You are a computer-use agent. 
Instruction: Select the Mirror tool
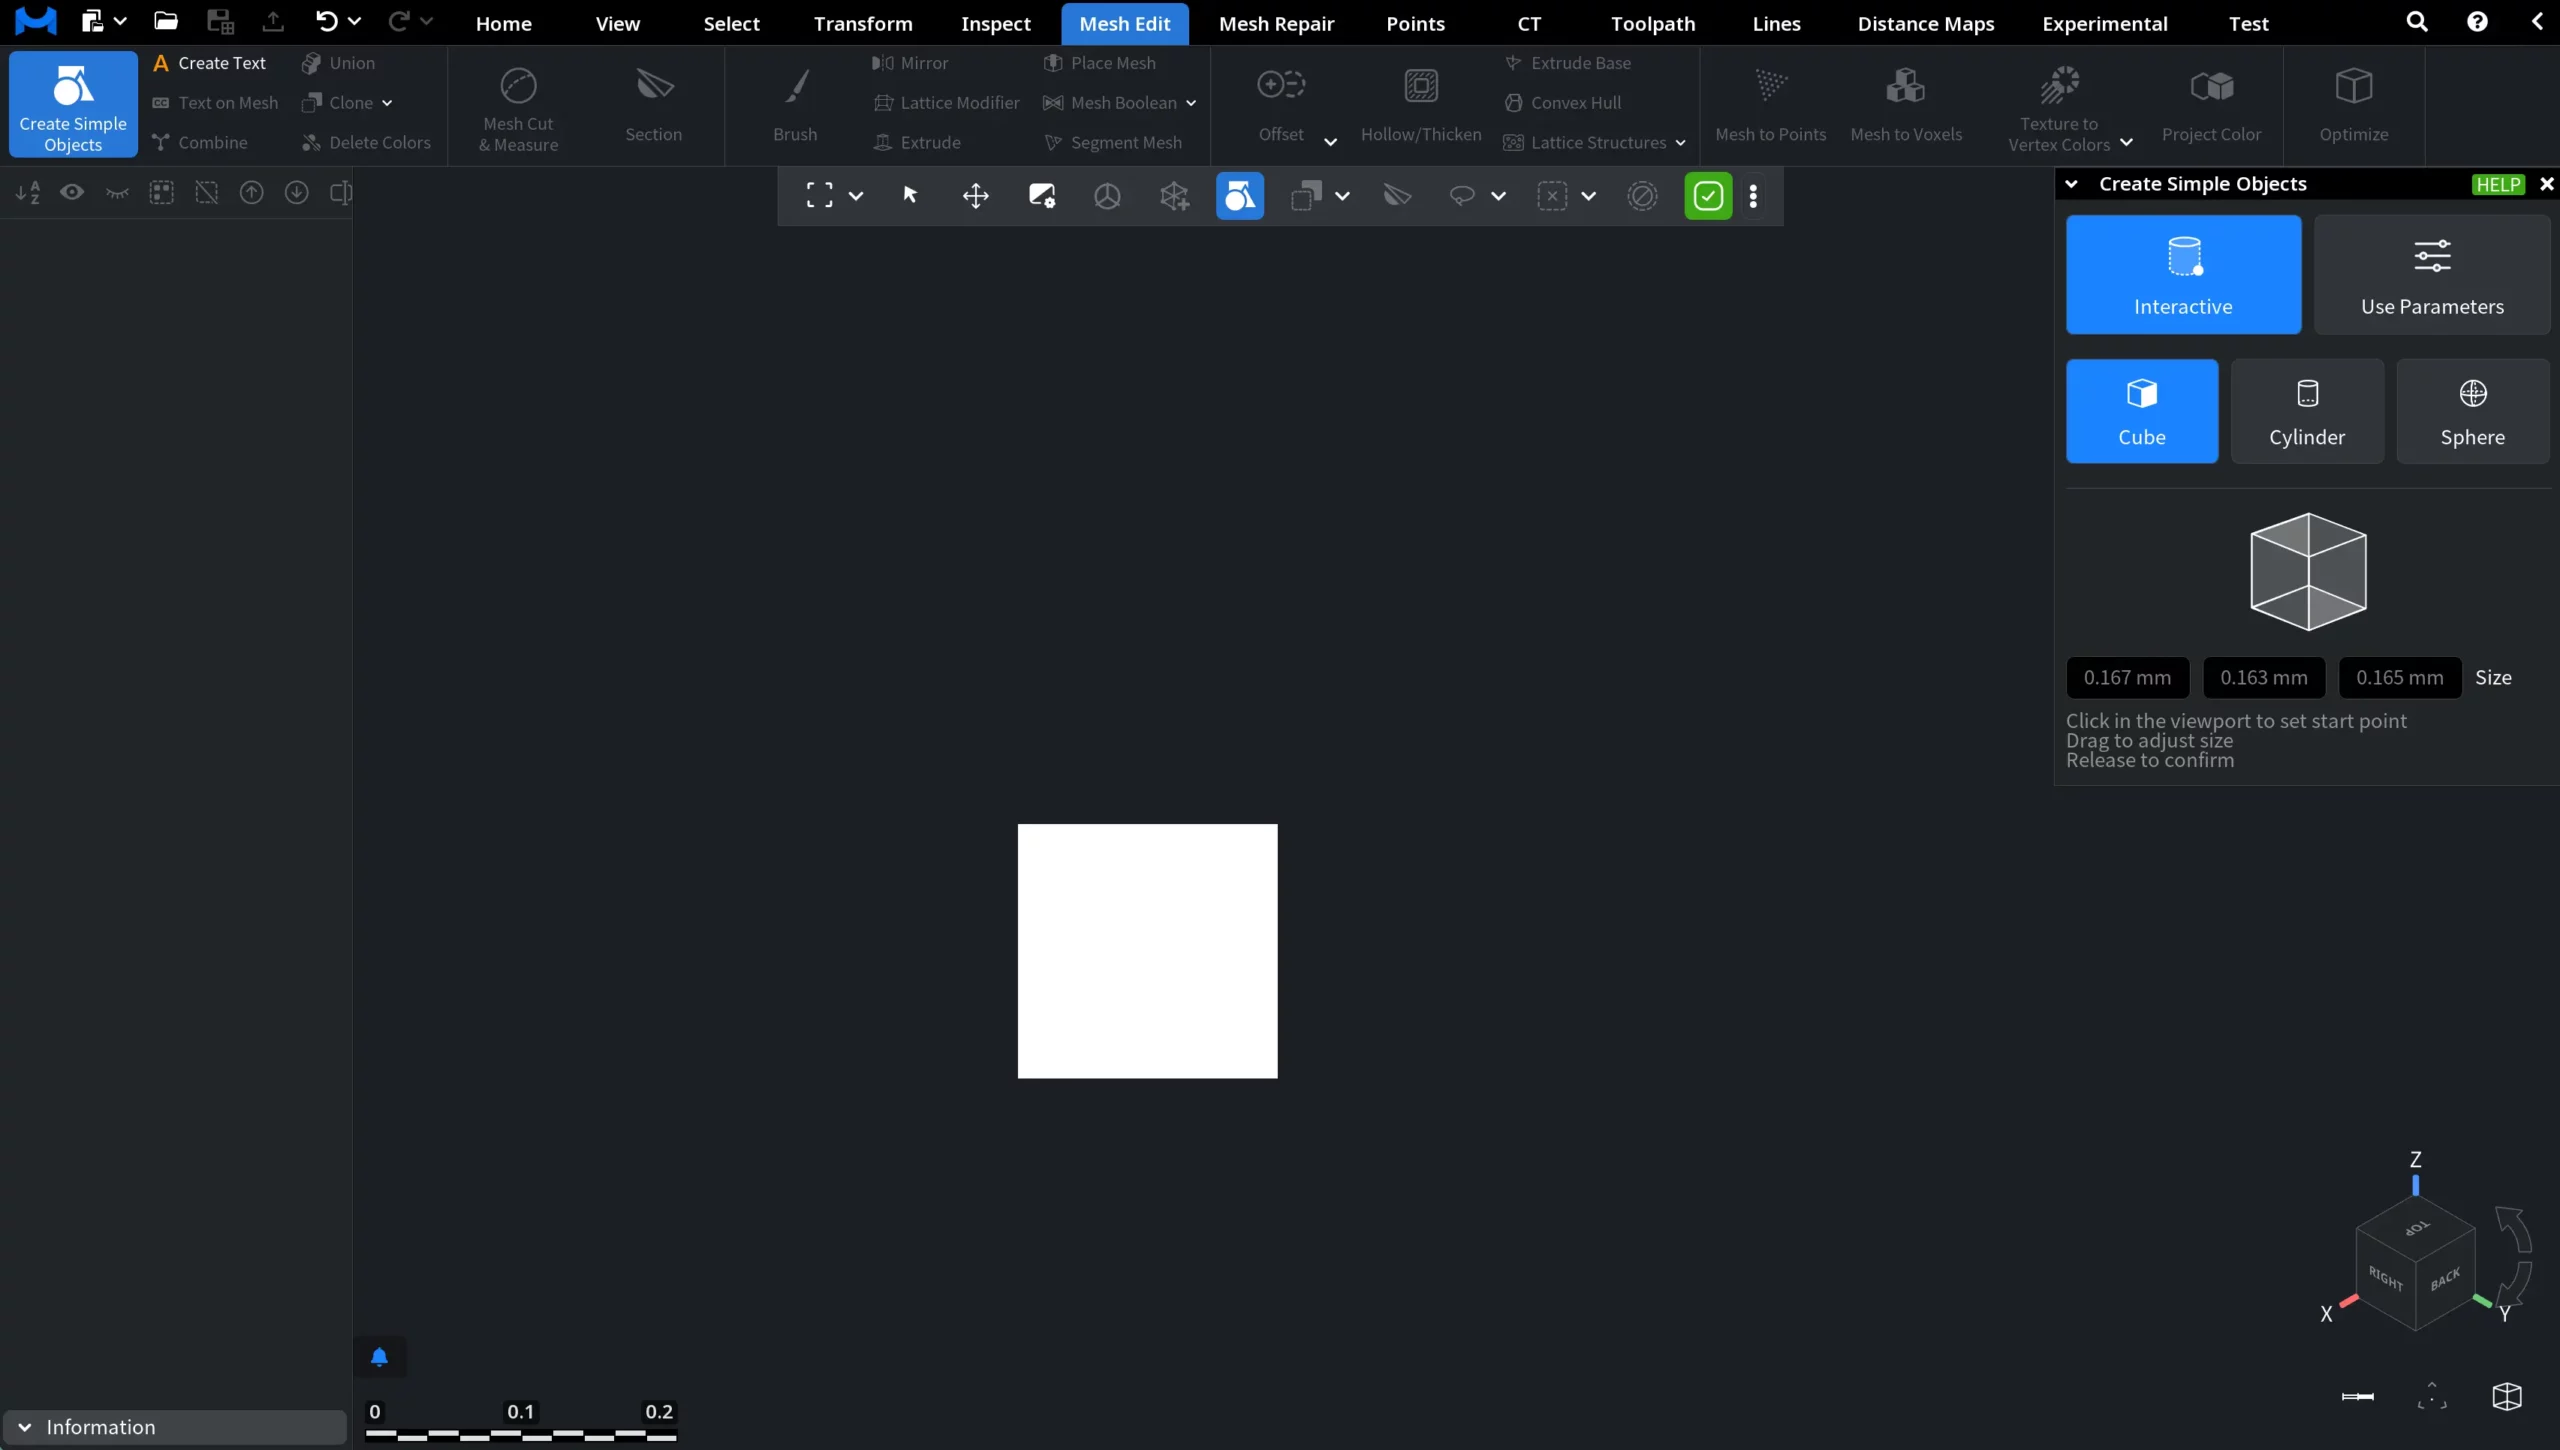(909, 63)
